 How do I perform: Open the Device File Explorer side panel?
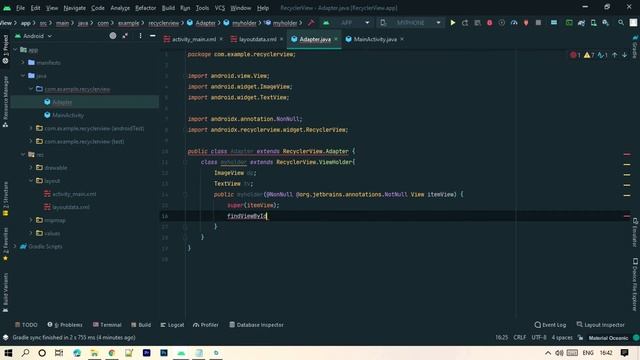pyautogui.click(x=635, y=284)
